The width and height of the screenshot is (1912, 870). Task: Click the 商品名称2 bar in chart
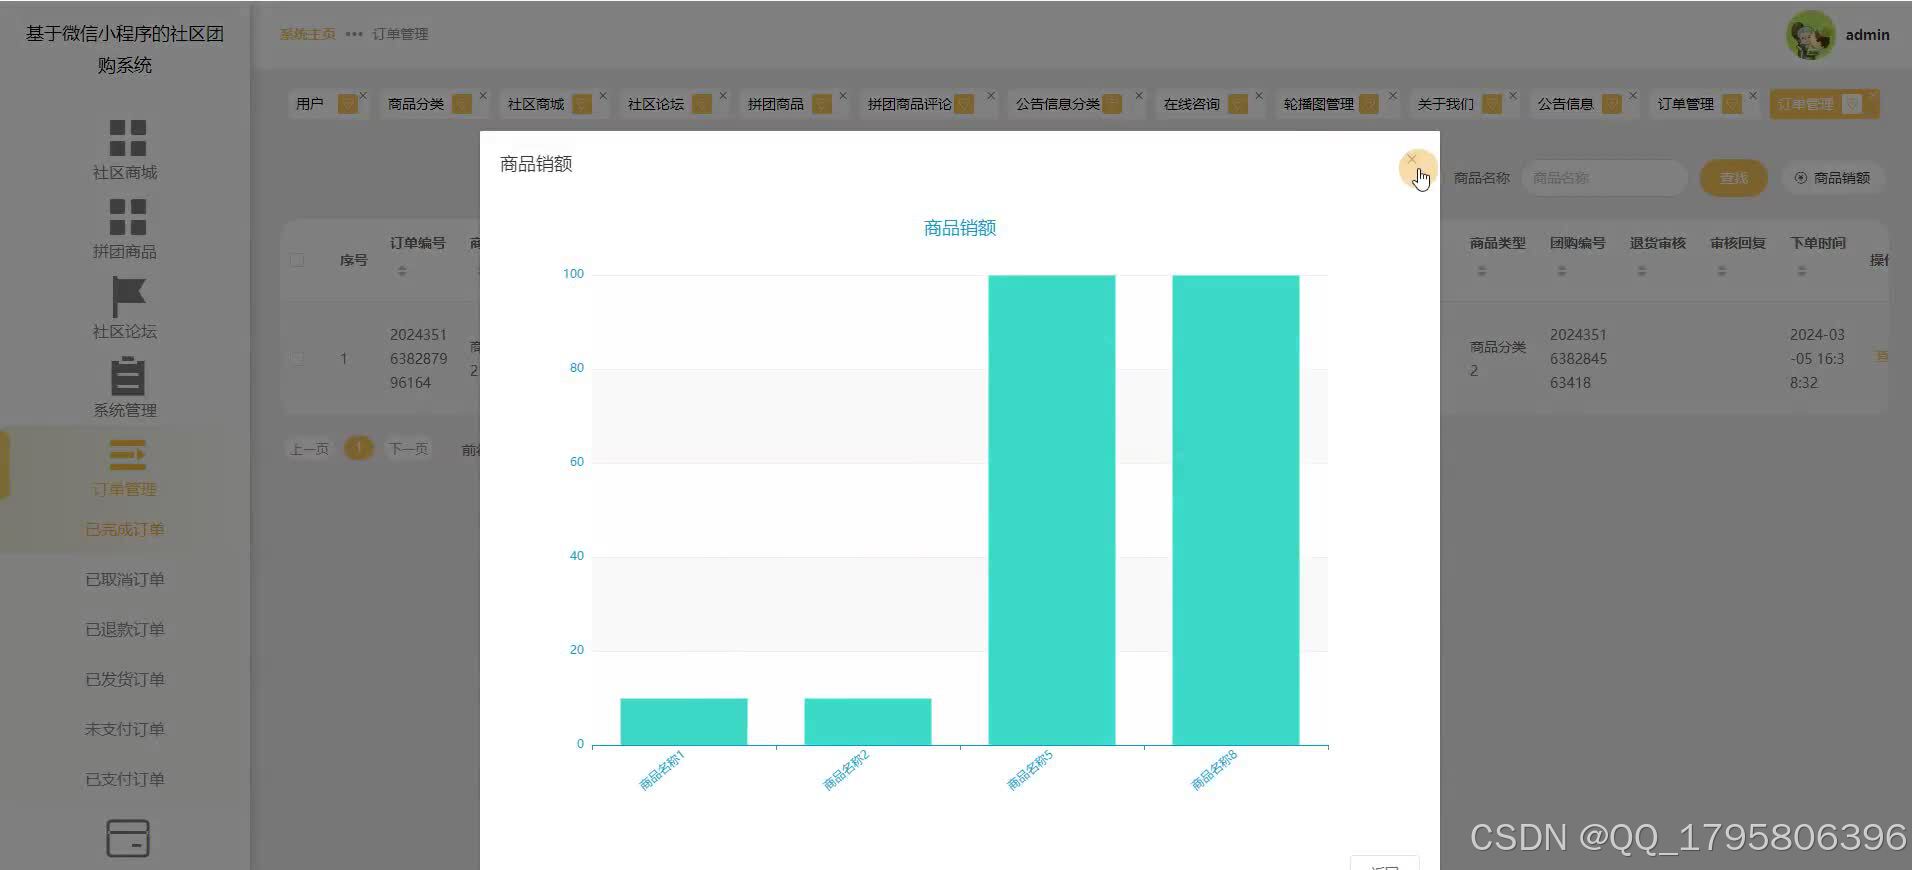click(868, 721)
